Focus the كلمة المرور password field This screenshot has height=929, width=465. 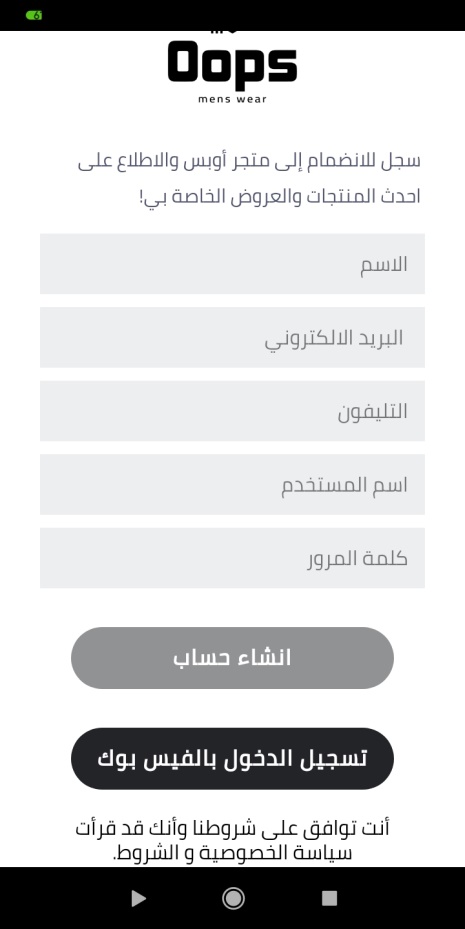232,558
